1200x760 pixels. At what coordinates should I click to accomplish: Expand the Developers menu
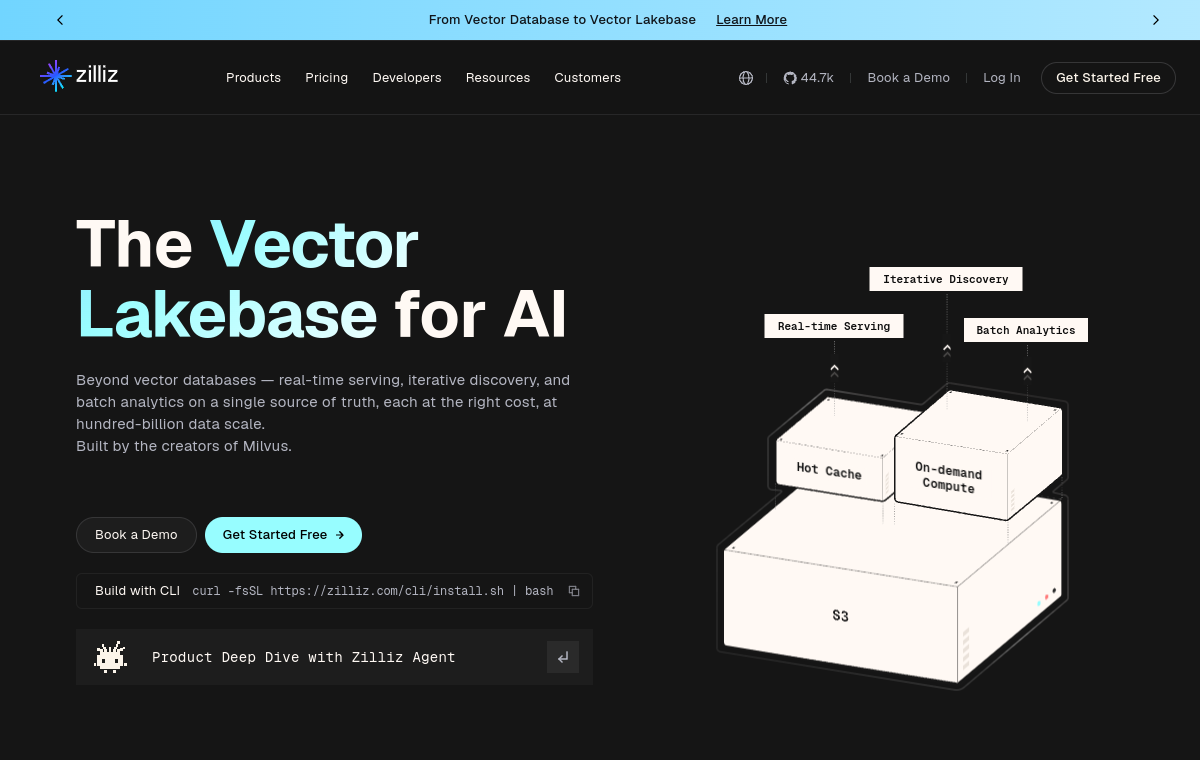pos(407,78)
